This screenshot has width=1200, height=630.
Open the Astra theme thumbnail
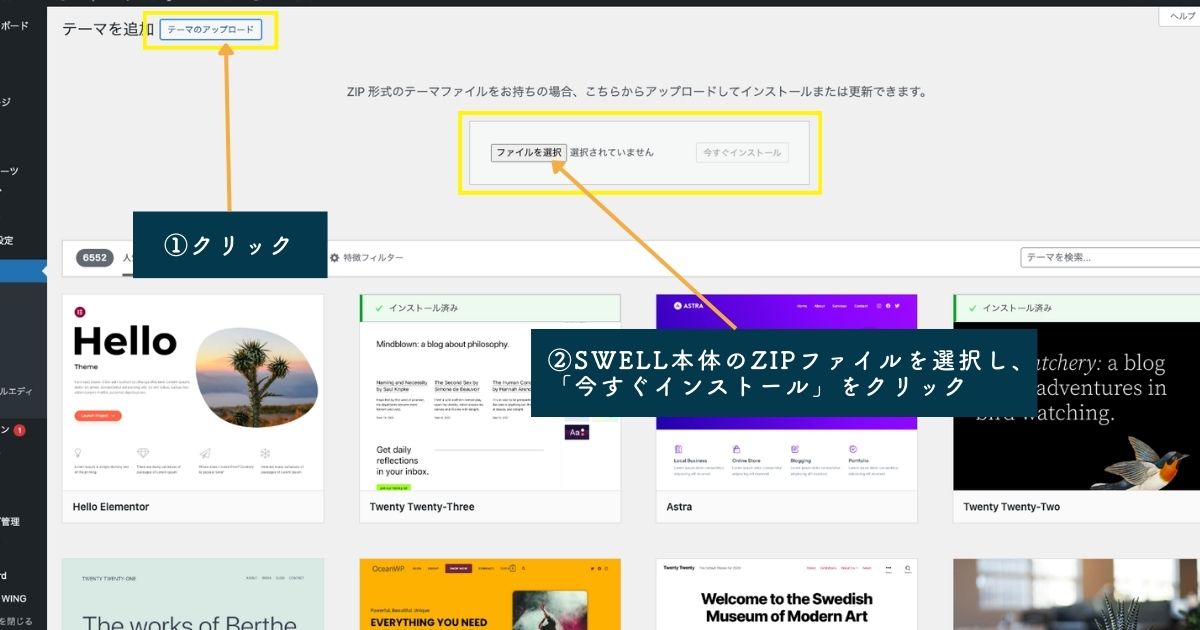(x=786, y=393)
